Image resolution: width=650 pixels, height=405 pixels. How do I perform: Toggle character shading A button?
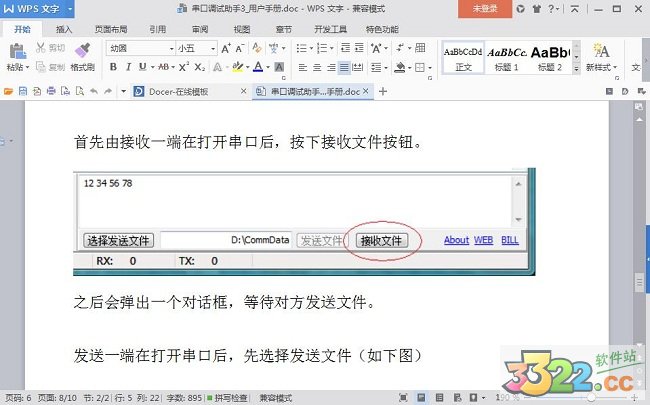[x=279, y=67]
